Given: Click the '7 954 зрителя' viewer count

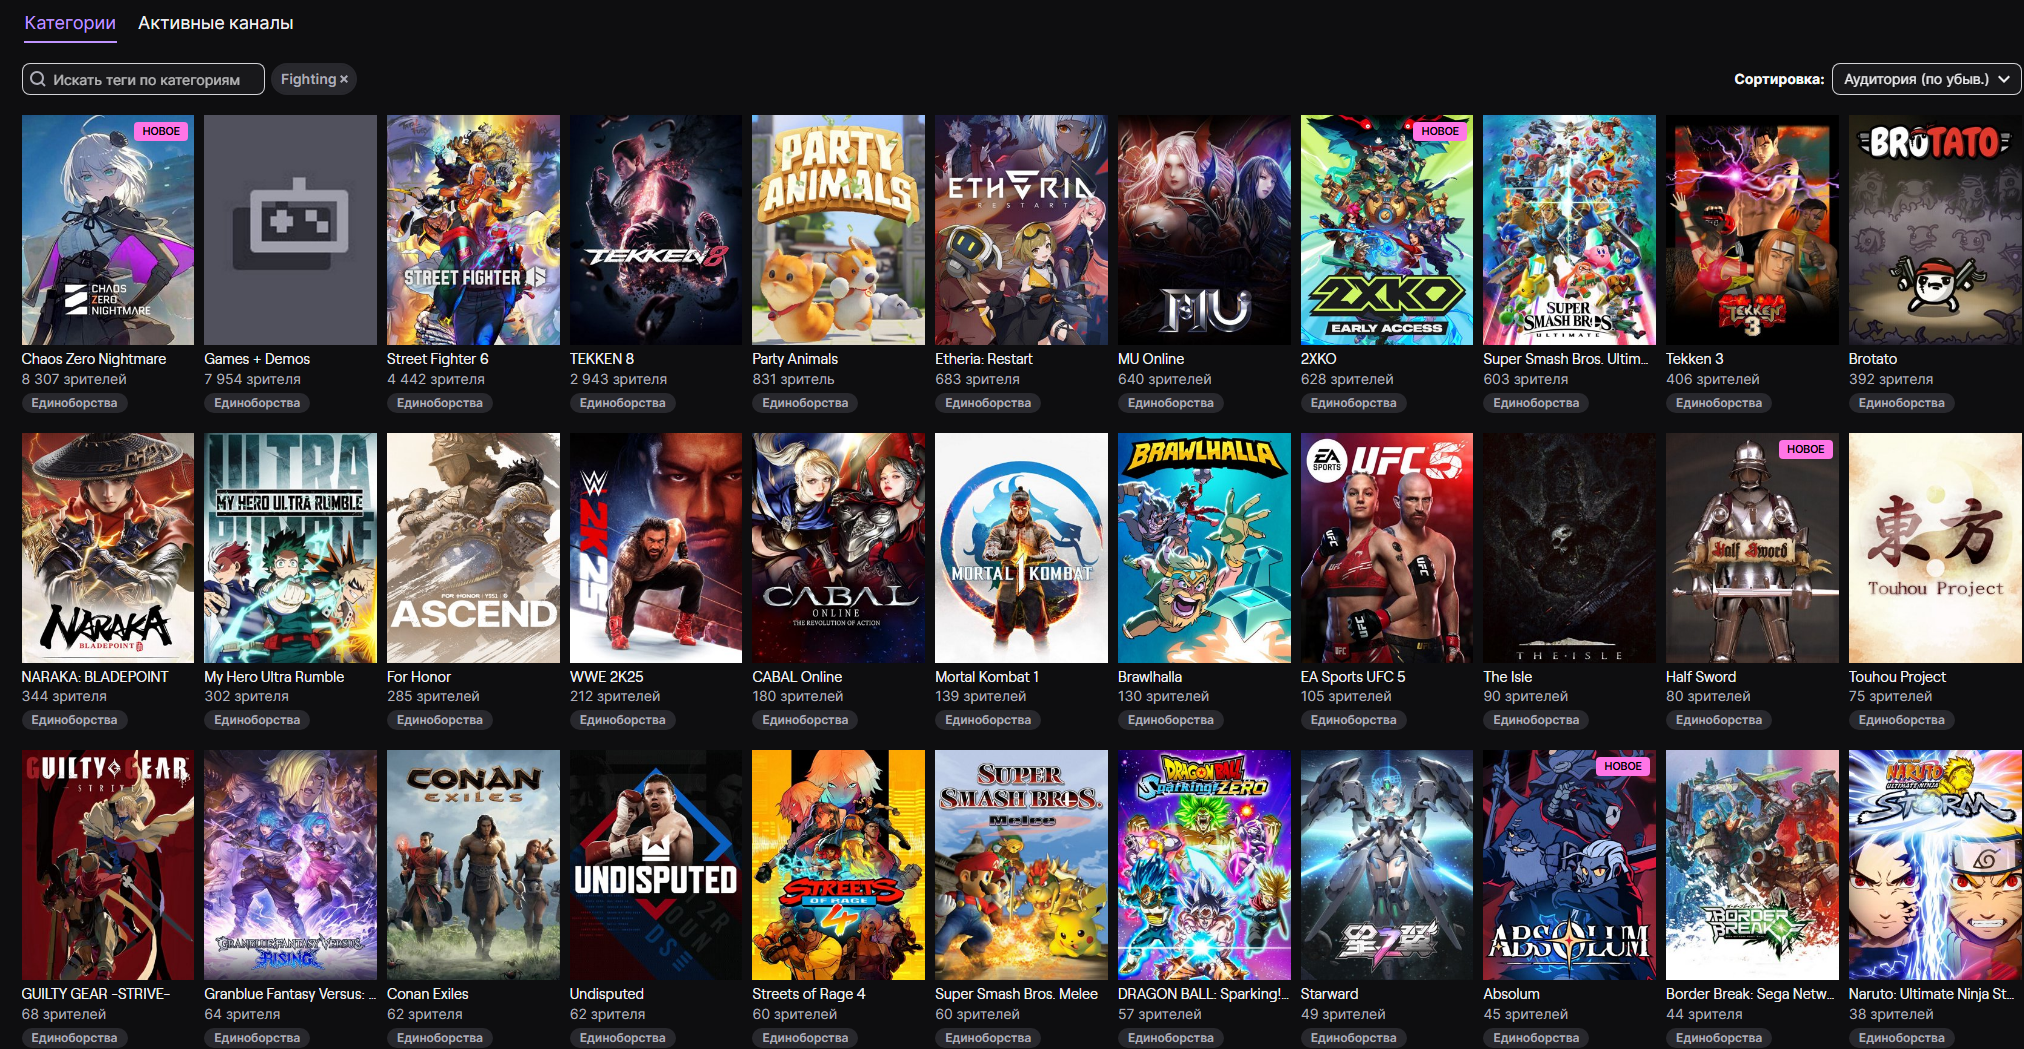Looking at the screenshot, I should pos(252,380).
